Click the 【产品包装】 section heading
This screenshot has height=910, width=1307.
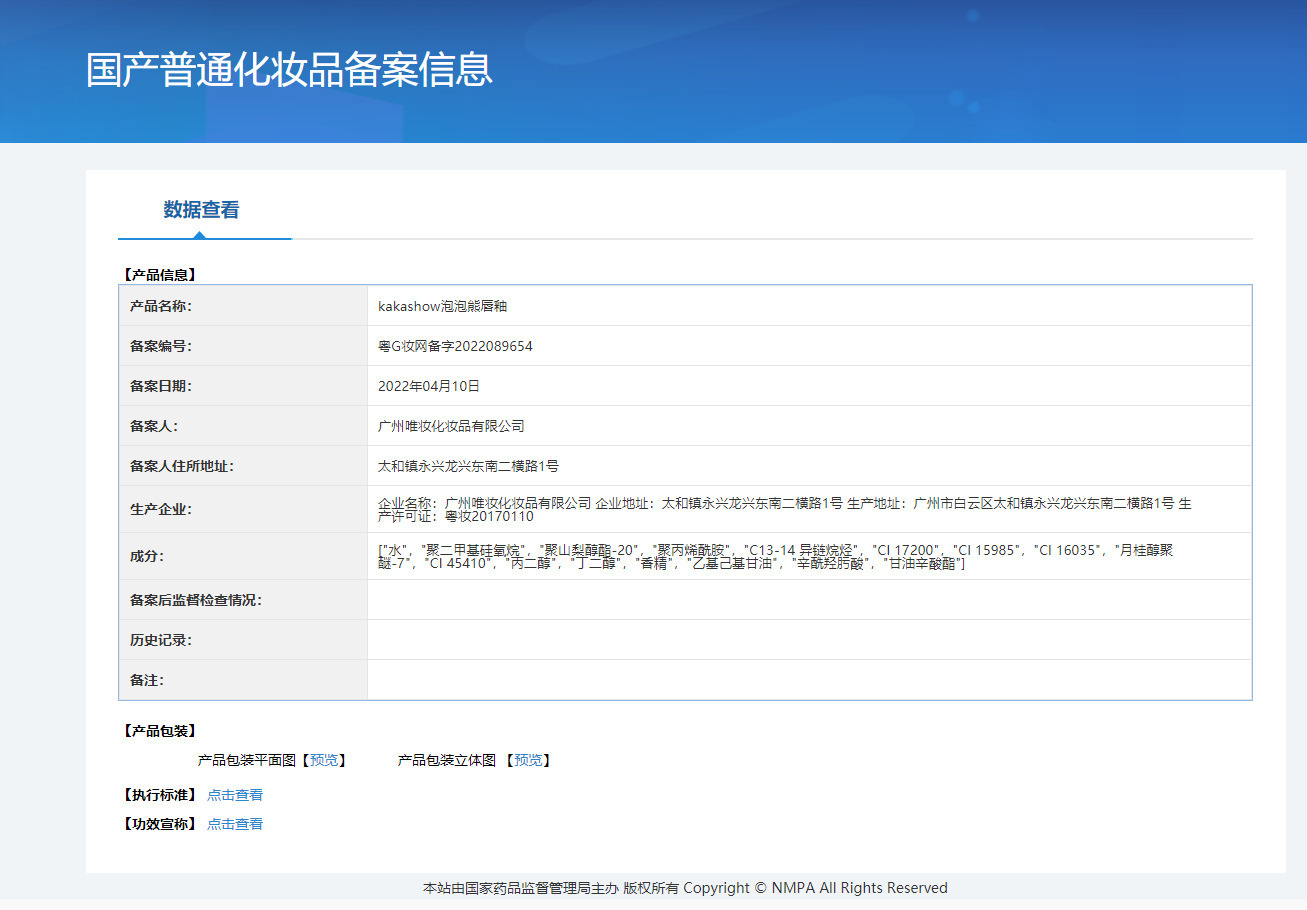click(159, 731)
